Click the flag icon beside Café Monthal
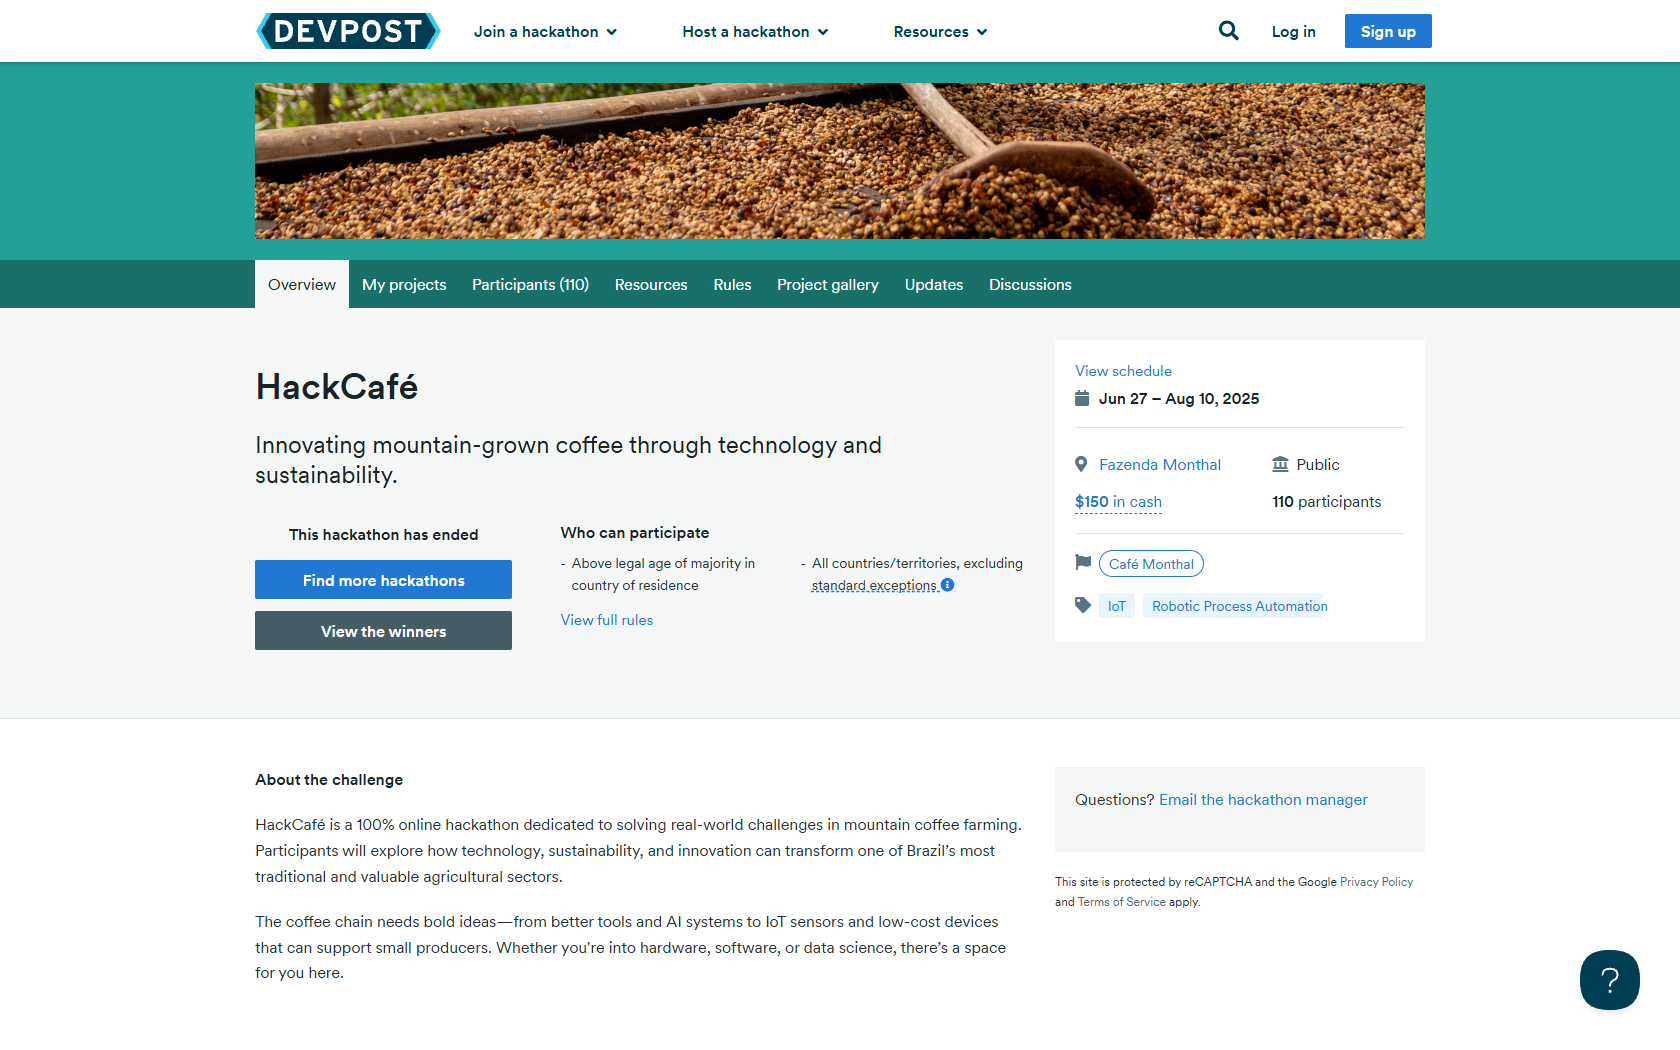This screenshot has height=1050, width=1680. pyautogui.click(x=1082, y=563)
